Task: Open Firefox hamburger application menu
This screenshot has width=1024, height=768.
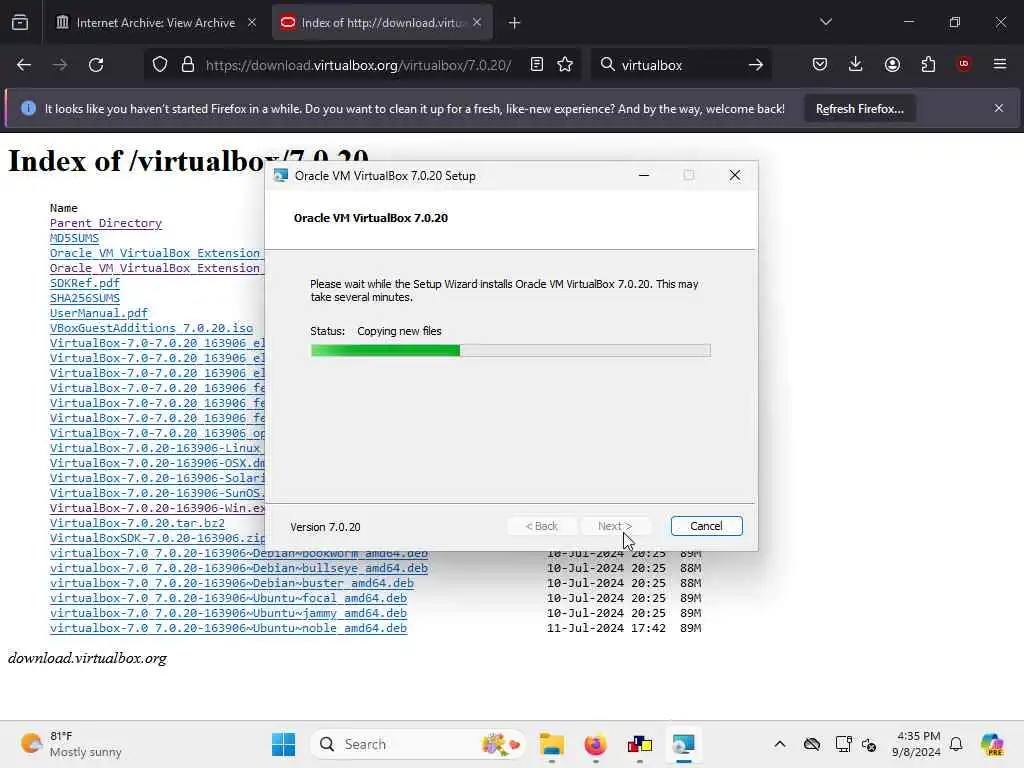Action: 1000,64
